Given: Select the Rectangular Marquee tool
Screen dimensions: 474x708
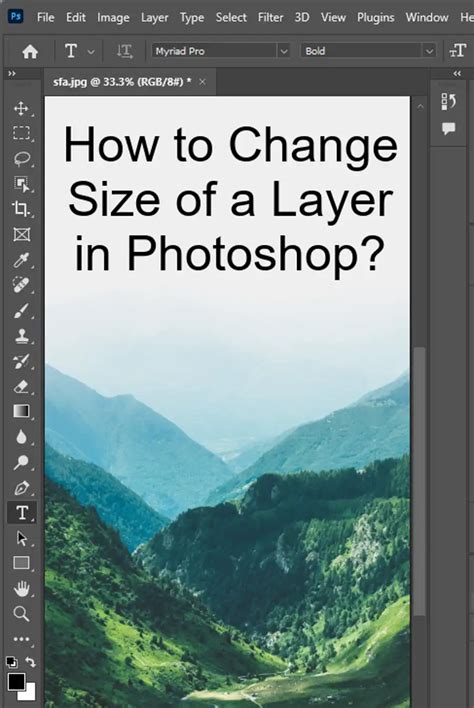Looking at the screenshot, I should [x=21, y=133].
